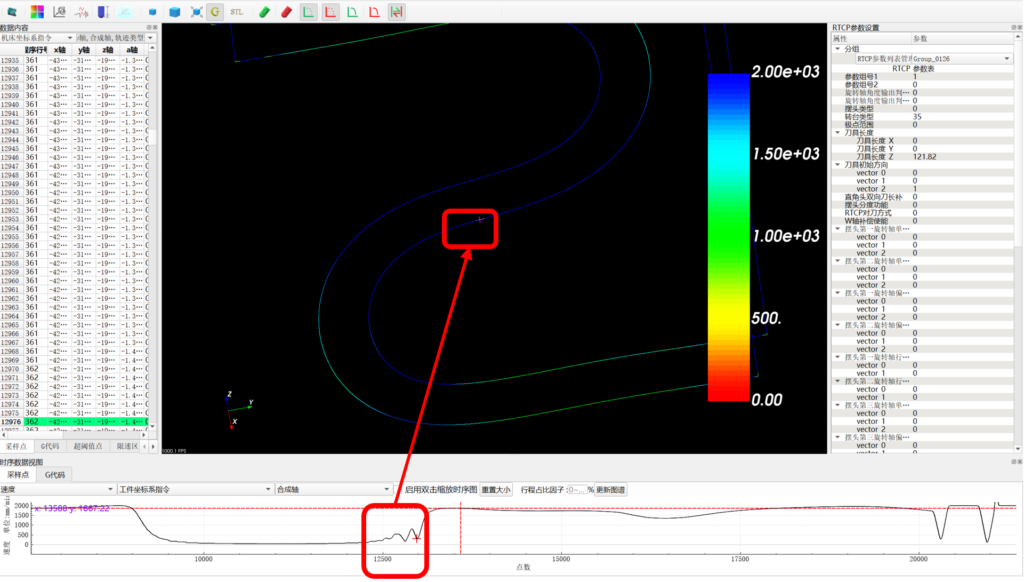The width and height of the screenshot is (1024, 582).
Task: Switch to the G代码 tab in data panel
Action: [50, 447]
